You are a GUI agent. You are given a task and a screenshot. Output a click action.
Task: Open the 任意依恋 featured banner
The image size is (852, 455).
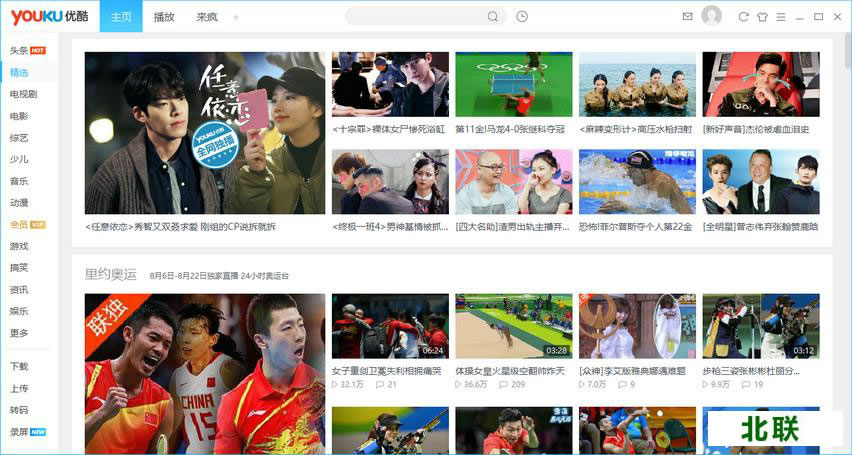205,133
